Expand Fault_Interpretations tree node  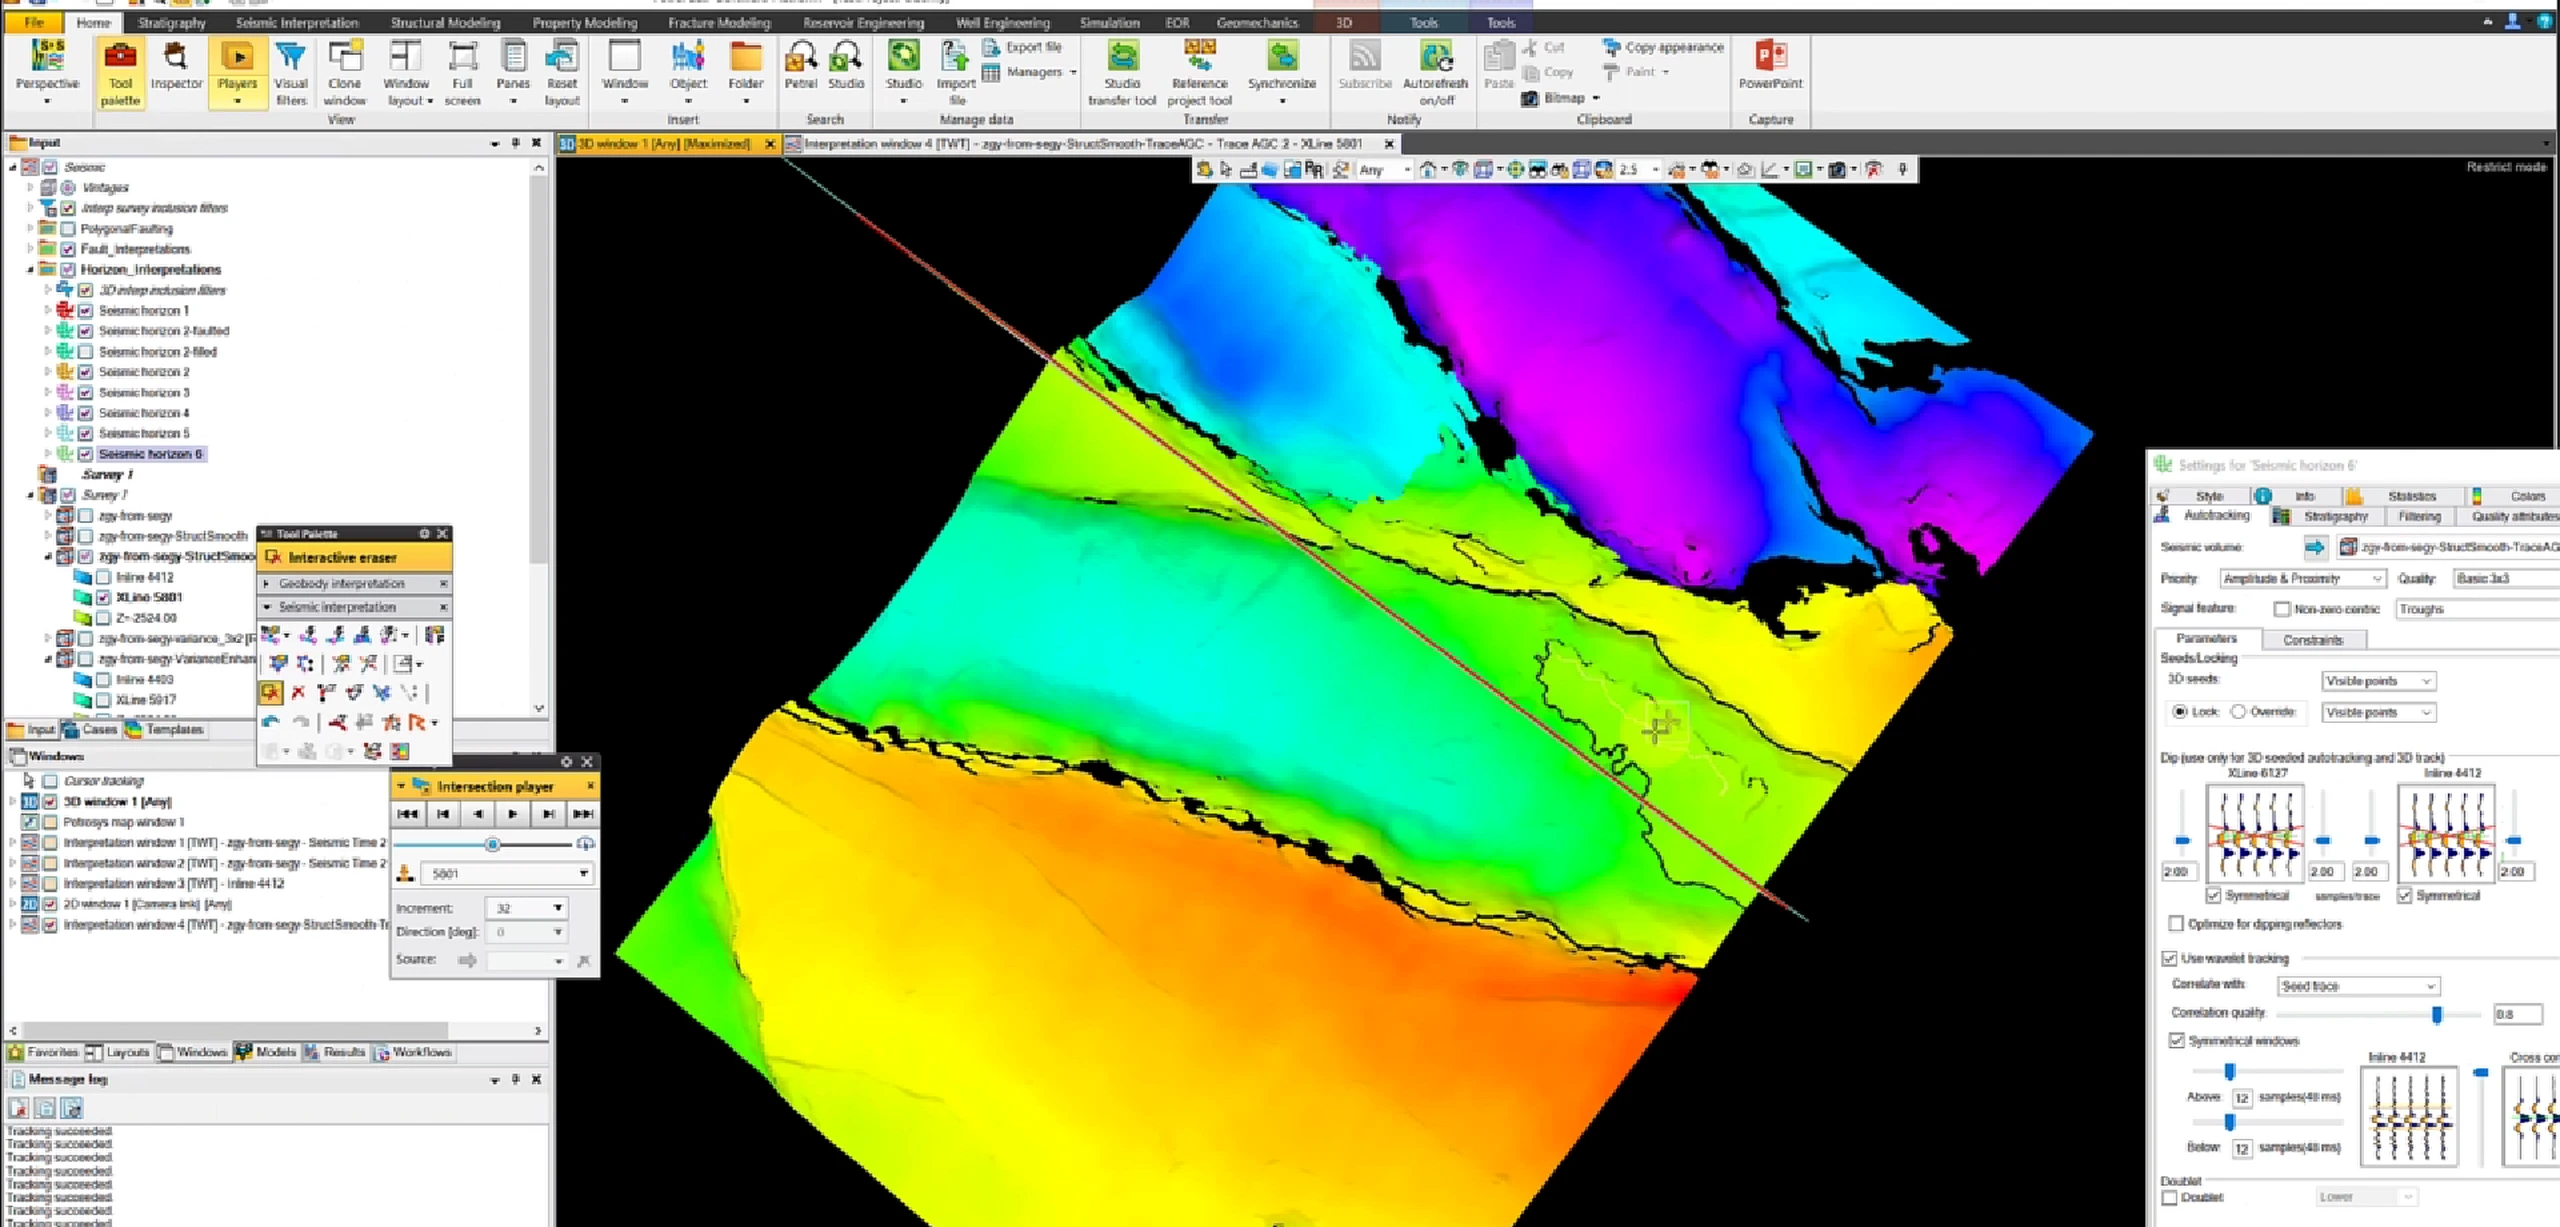(30, 249)
